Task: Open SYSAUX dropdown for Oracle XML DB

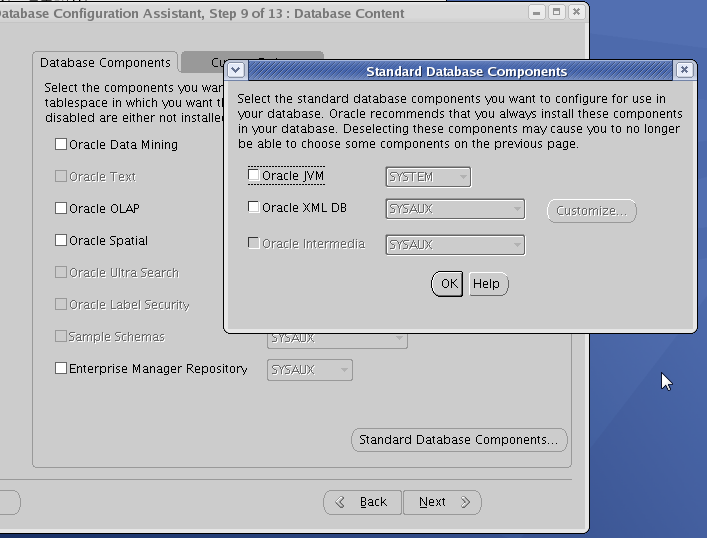Action: point(455,209)
